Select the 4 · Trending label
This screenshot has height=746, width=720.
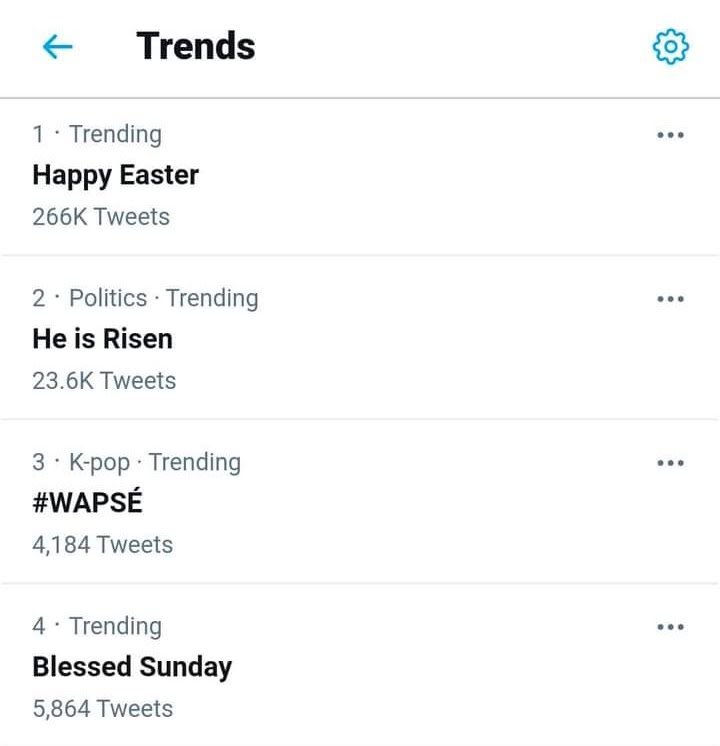click(97, 627)
